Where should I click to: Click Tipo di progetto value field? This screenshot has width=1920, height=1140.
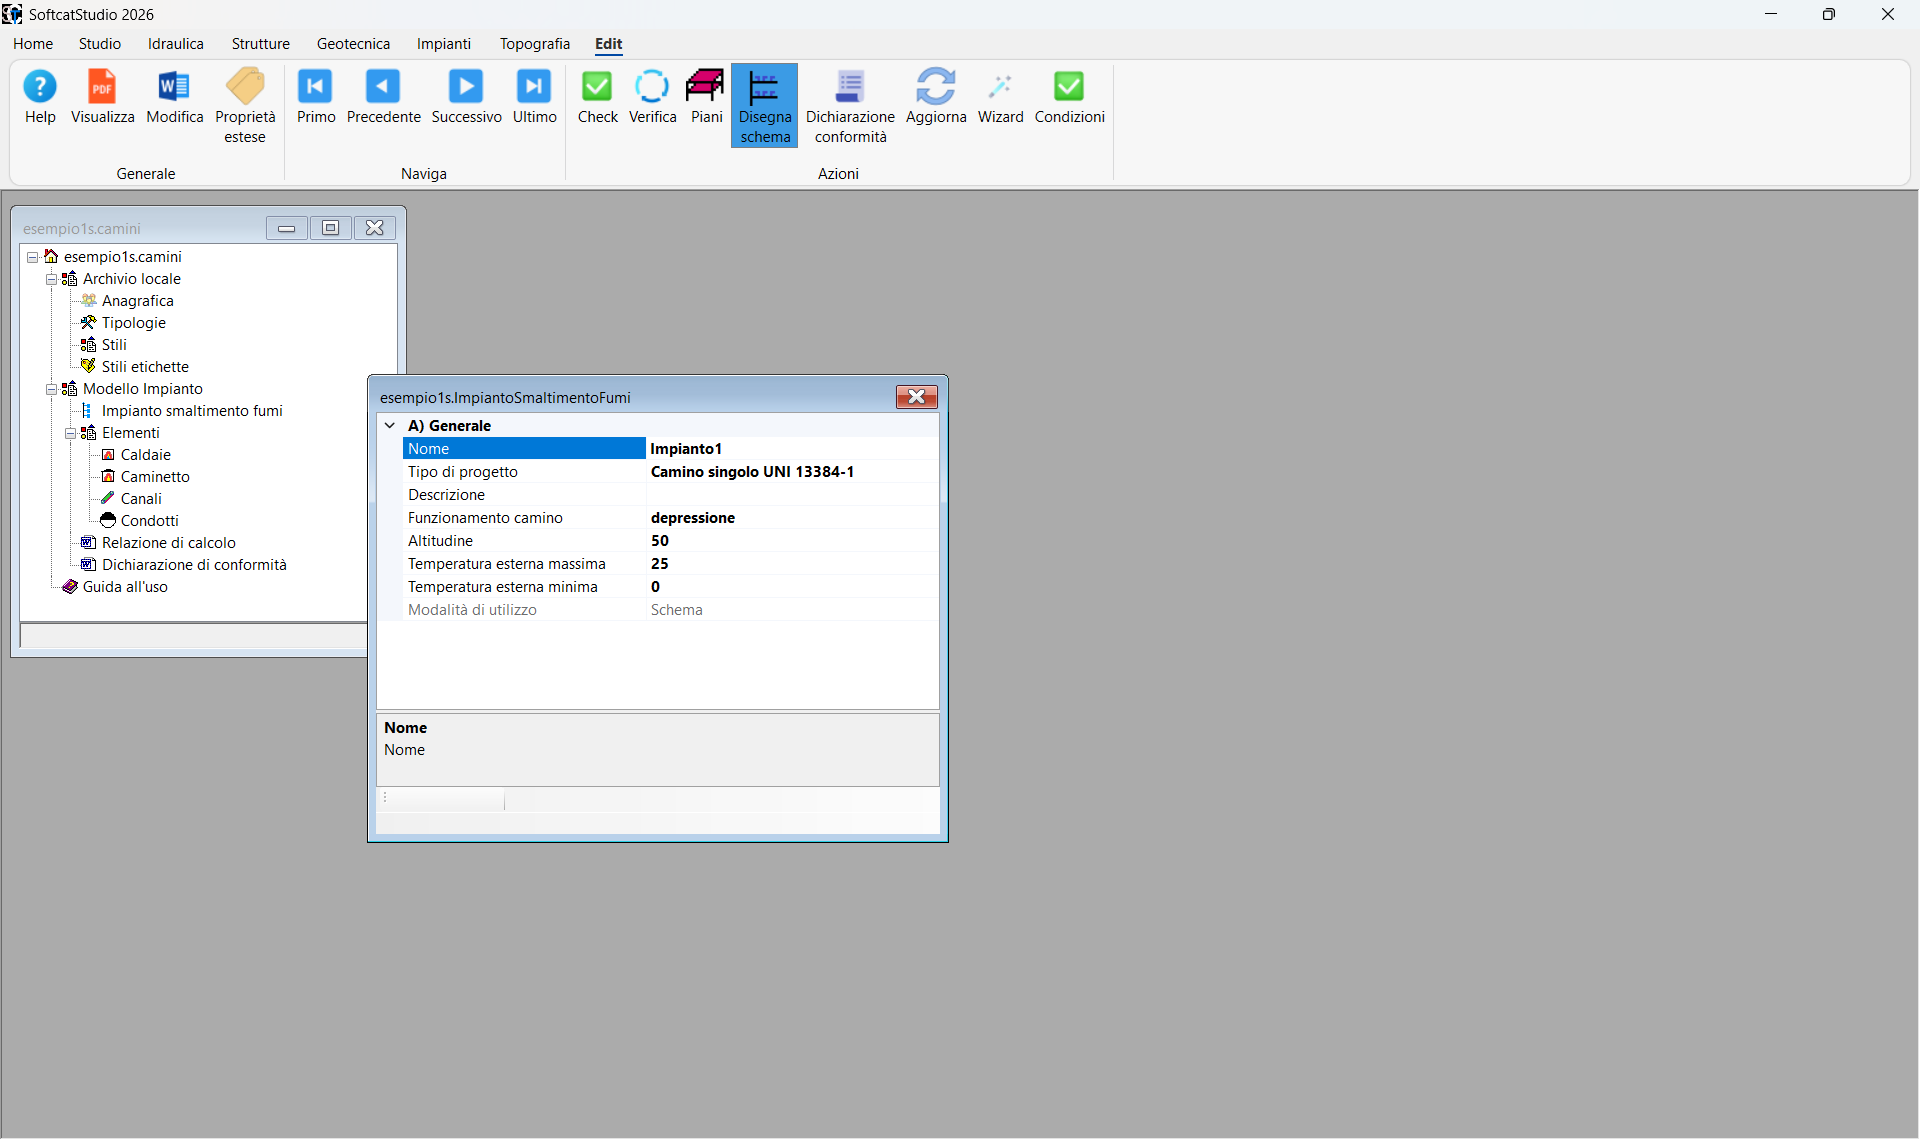pos(792,472)
